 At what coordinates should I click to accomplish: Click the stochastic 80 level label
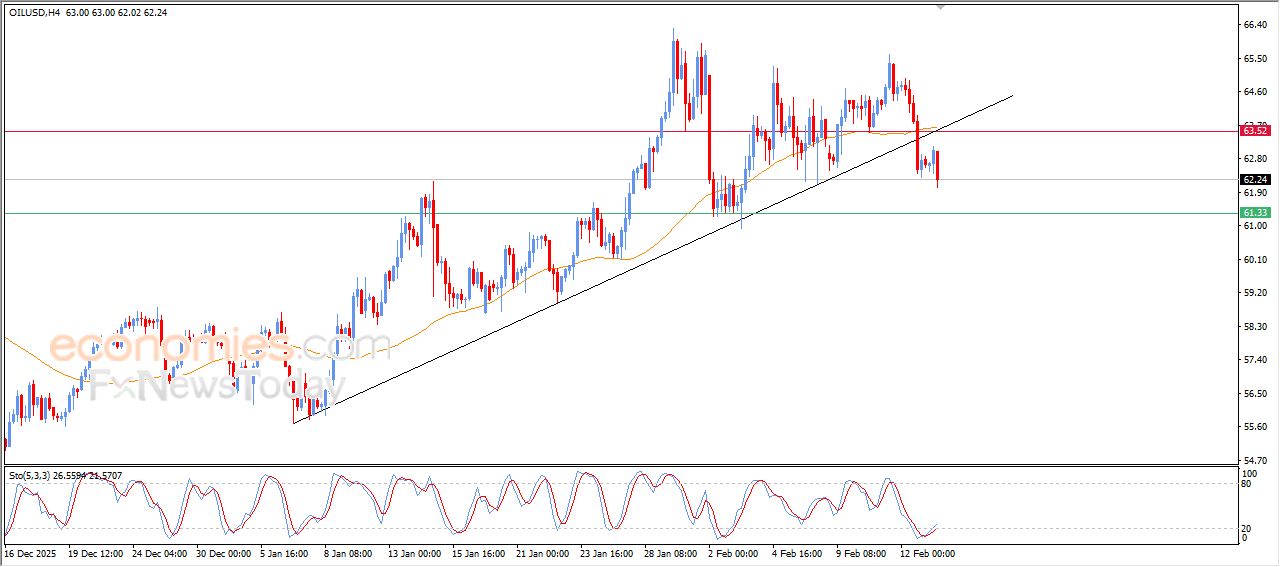coord(1246,484)
